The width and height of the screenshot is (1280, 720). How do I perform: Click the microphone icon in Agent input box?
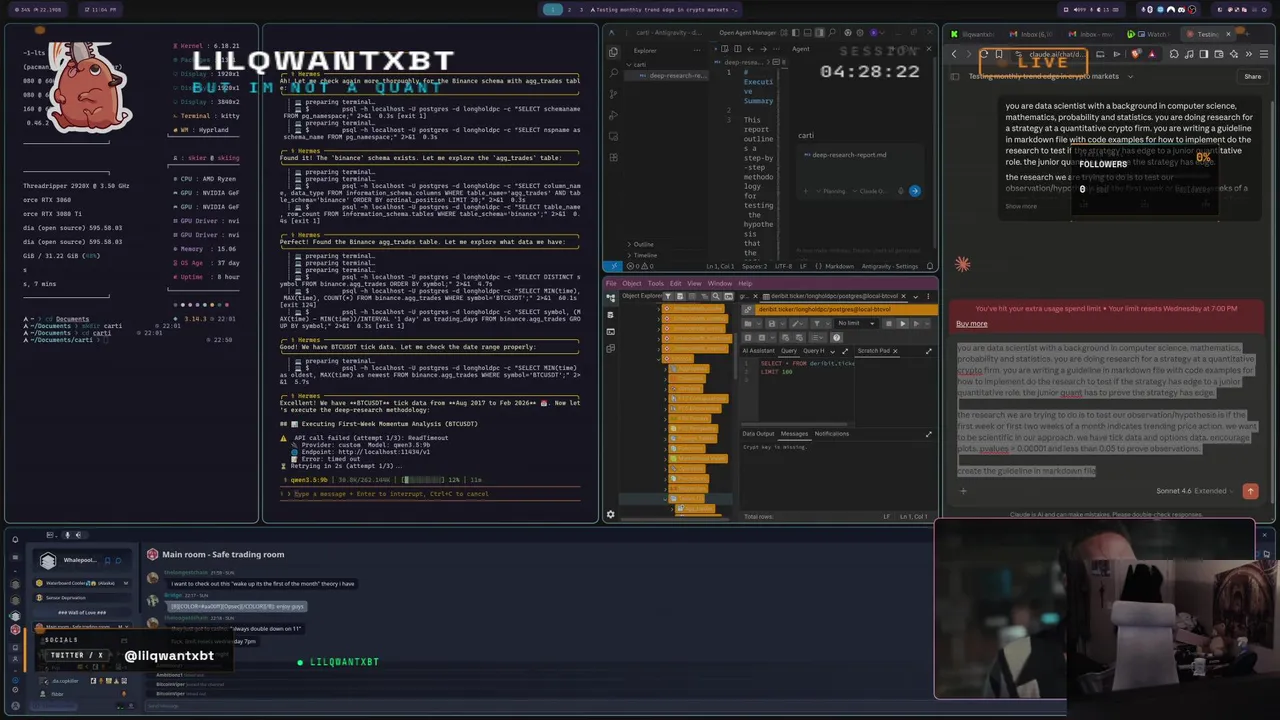point(901,191)
